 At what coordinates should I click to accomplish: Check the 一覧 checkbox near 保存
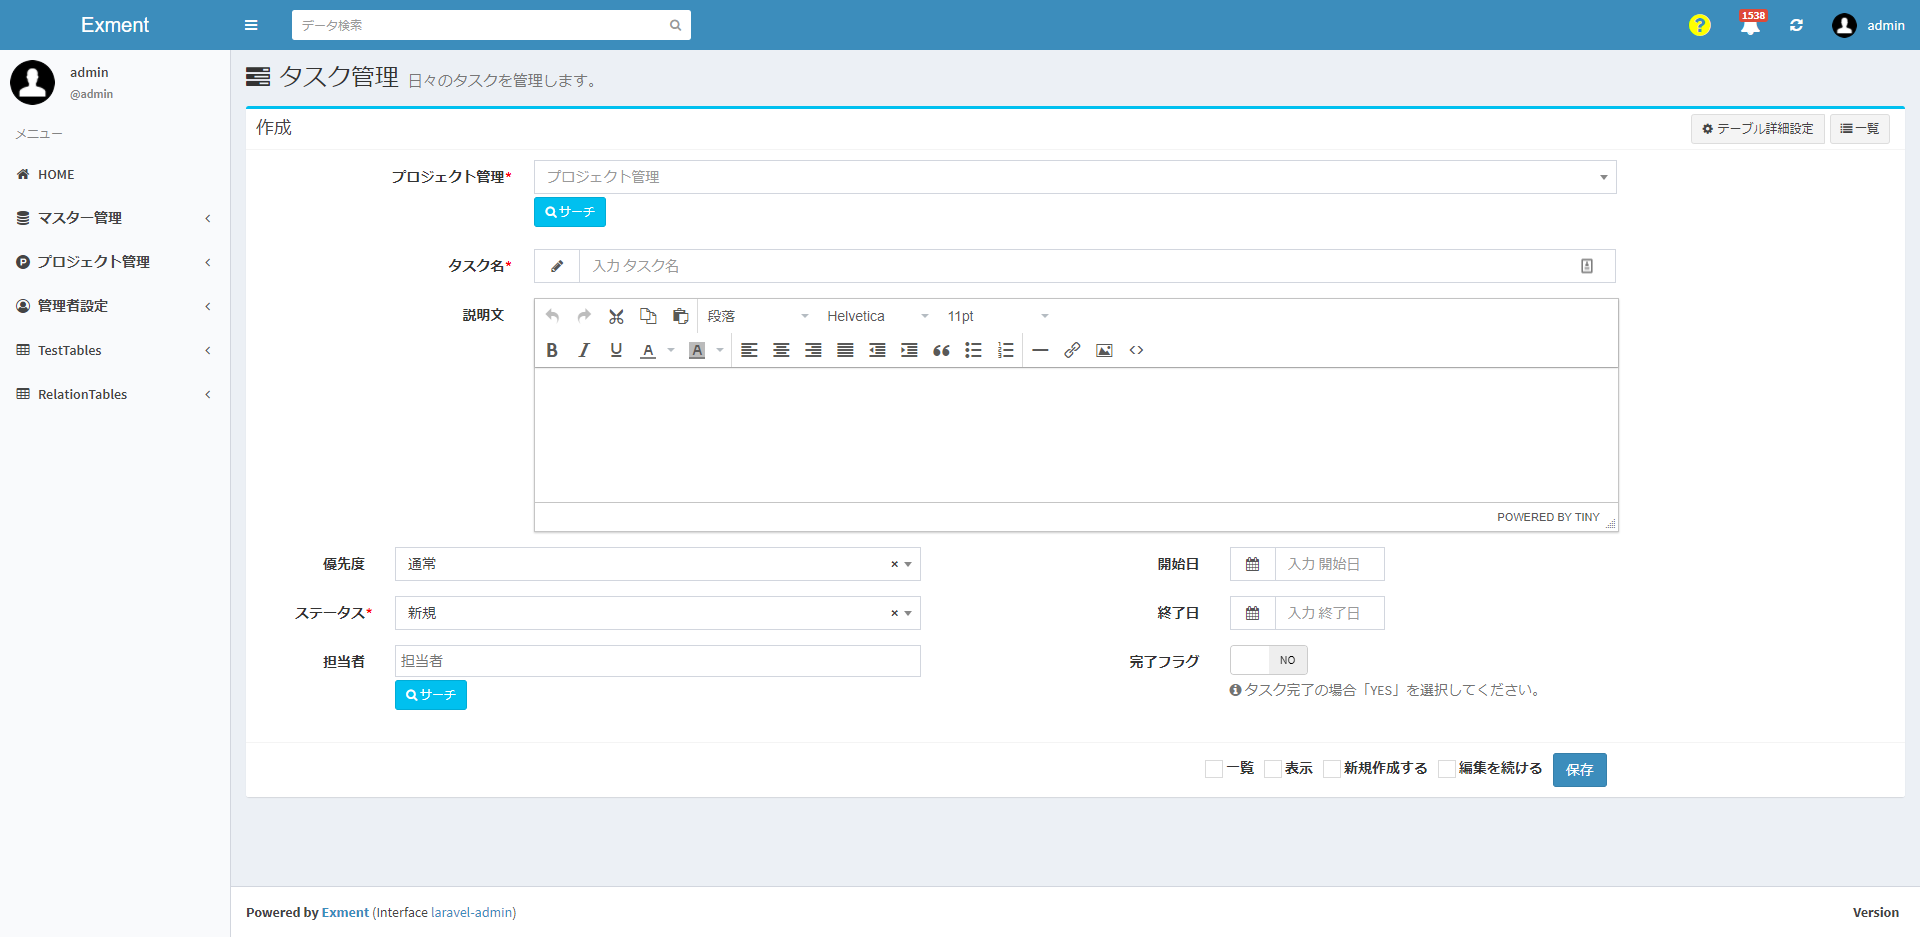point(1213,768)
